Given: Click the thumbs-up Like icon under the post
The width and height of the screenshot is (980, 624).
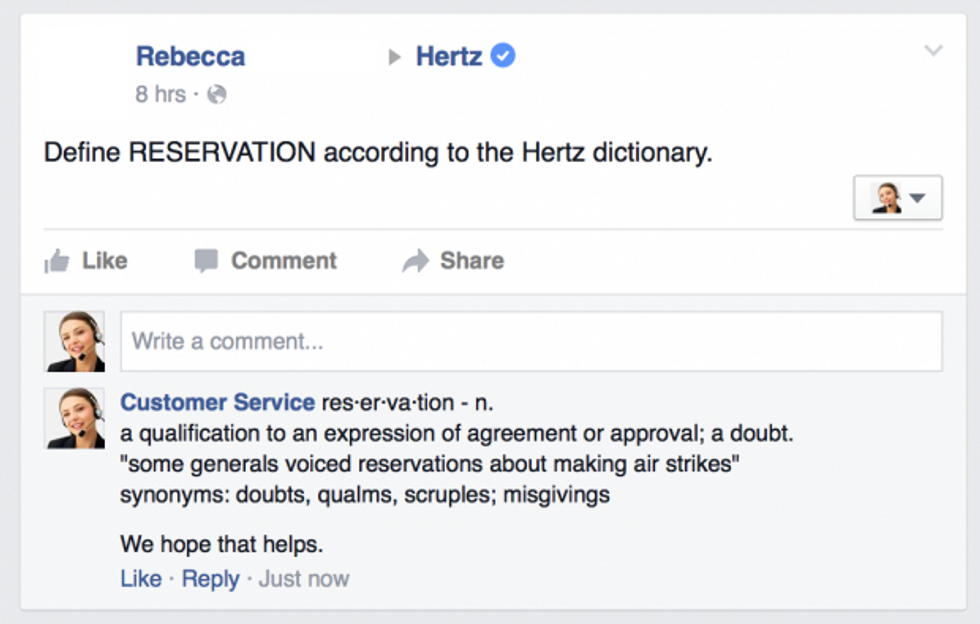Looking at the screenshot, I should [57, 261].
